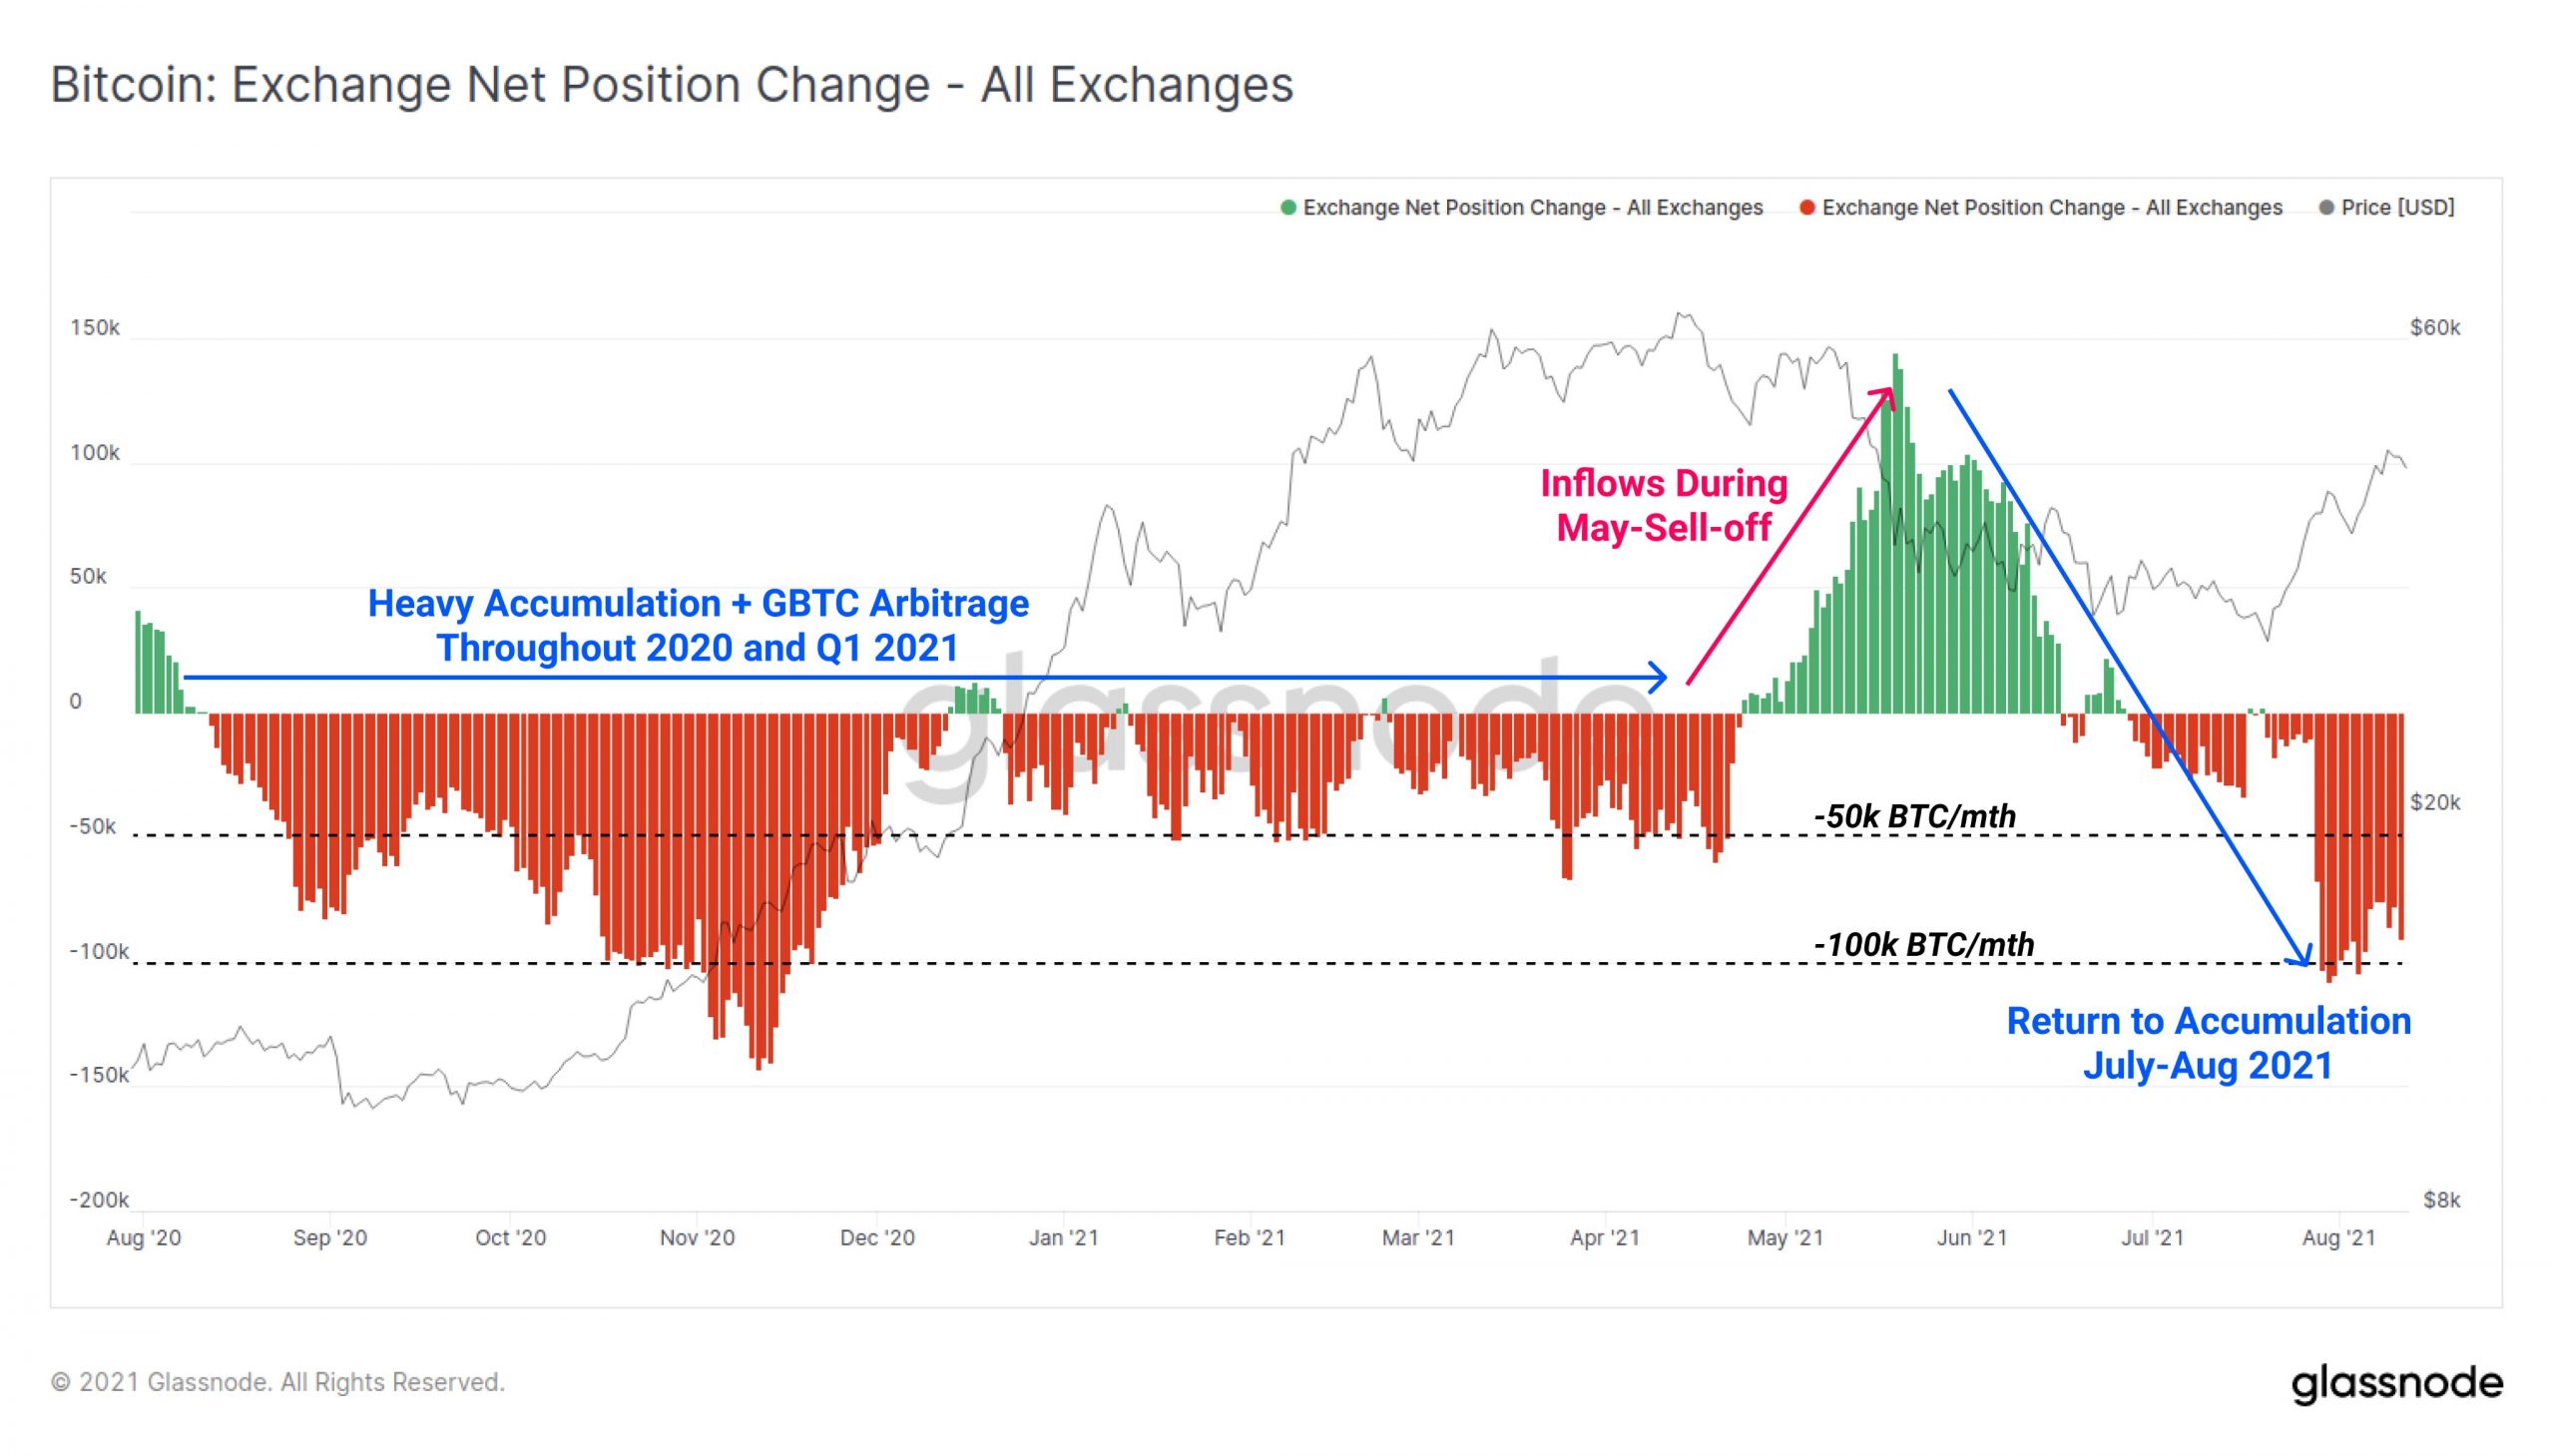Click the green legend dot
The width and height of the screenshot is (2555, 1456).
point(1288,208)
